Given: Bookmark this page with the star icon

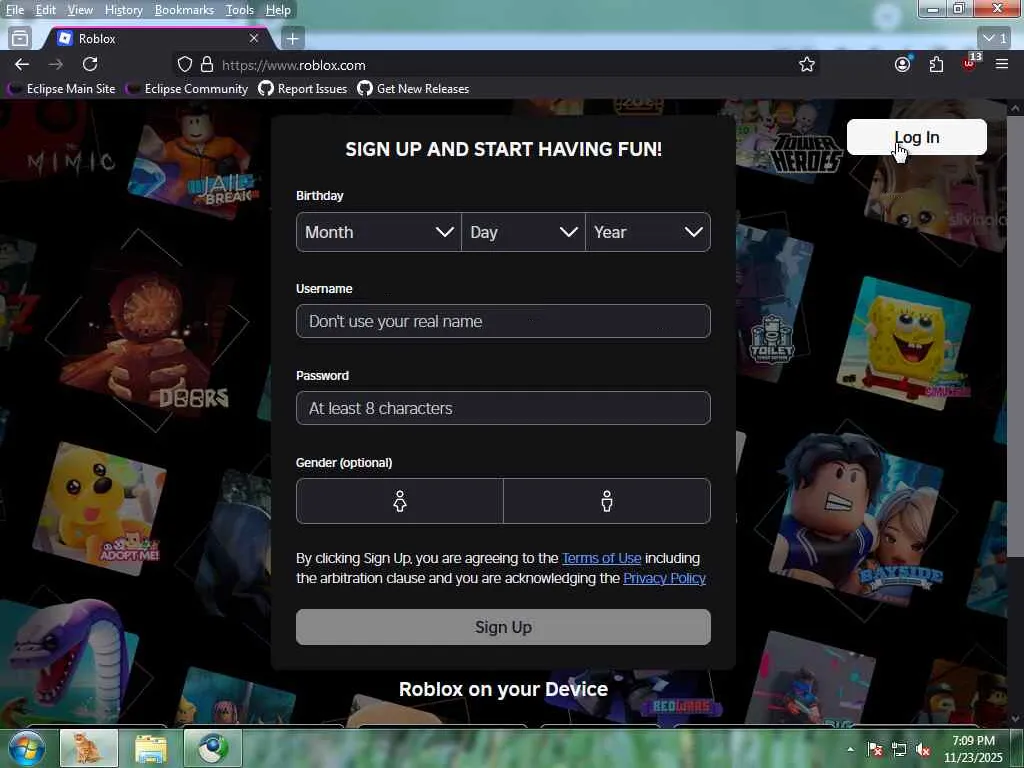Looking at the screenshot, I should pos(807,65).
